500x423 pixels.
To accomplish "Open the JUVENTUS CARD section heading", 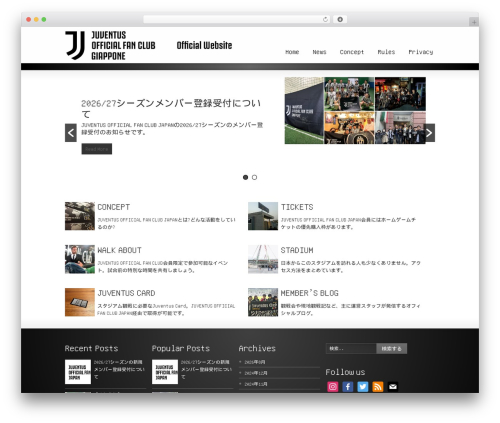I will point(126,293).
